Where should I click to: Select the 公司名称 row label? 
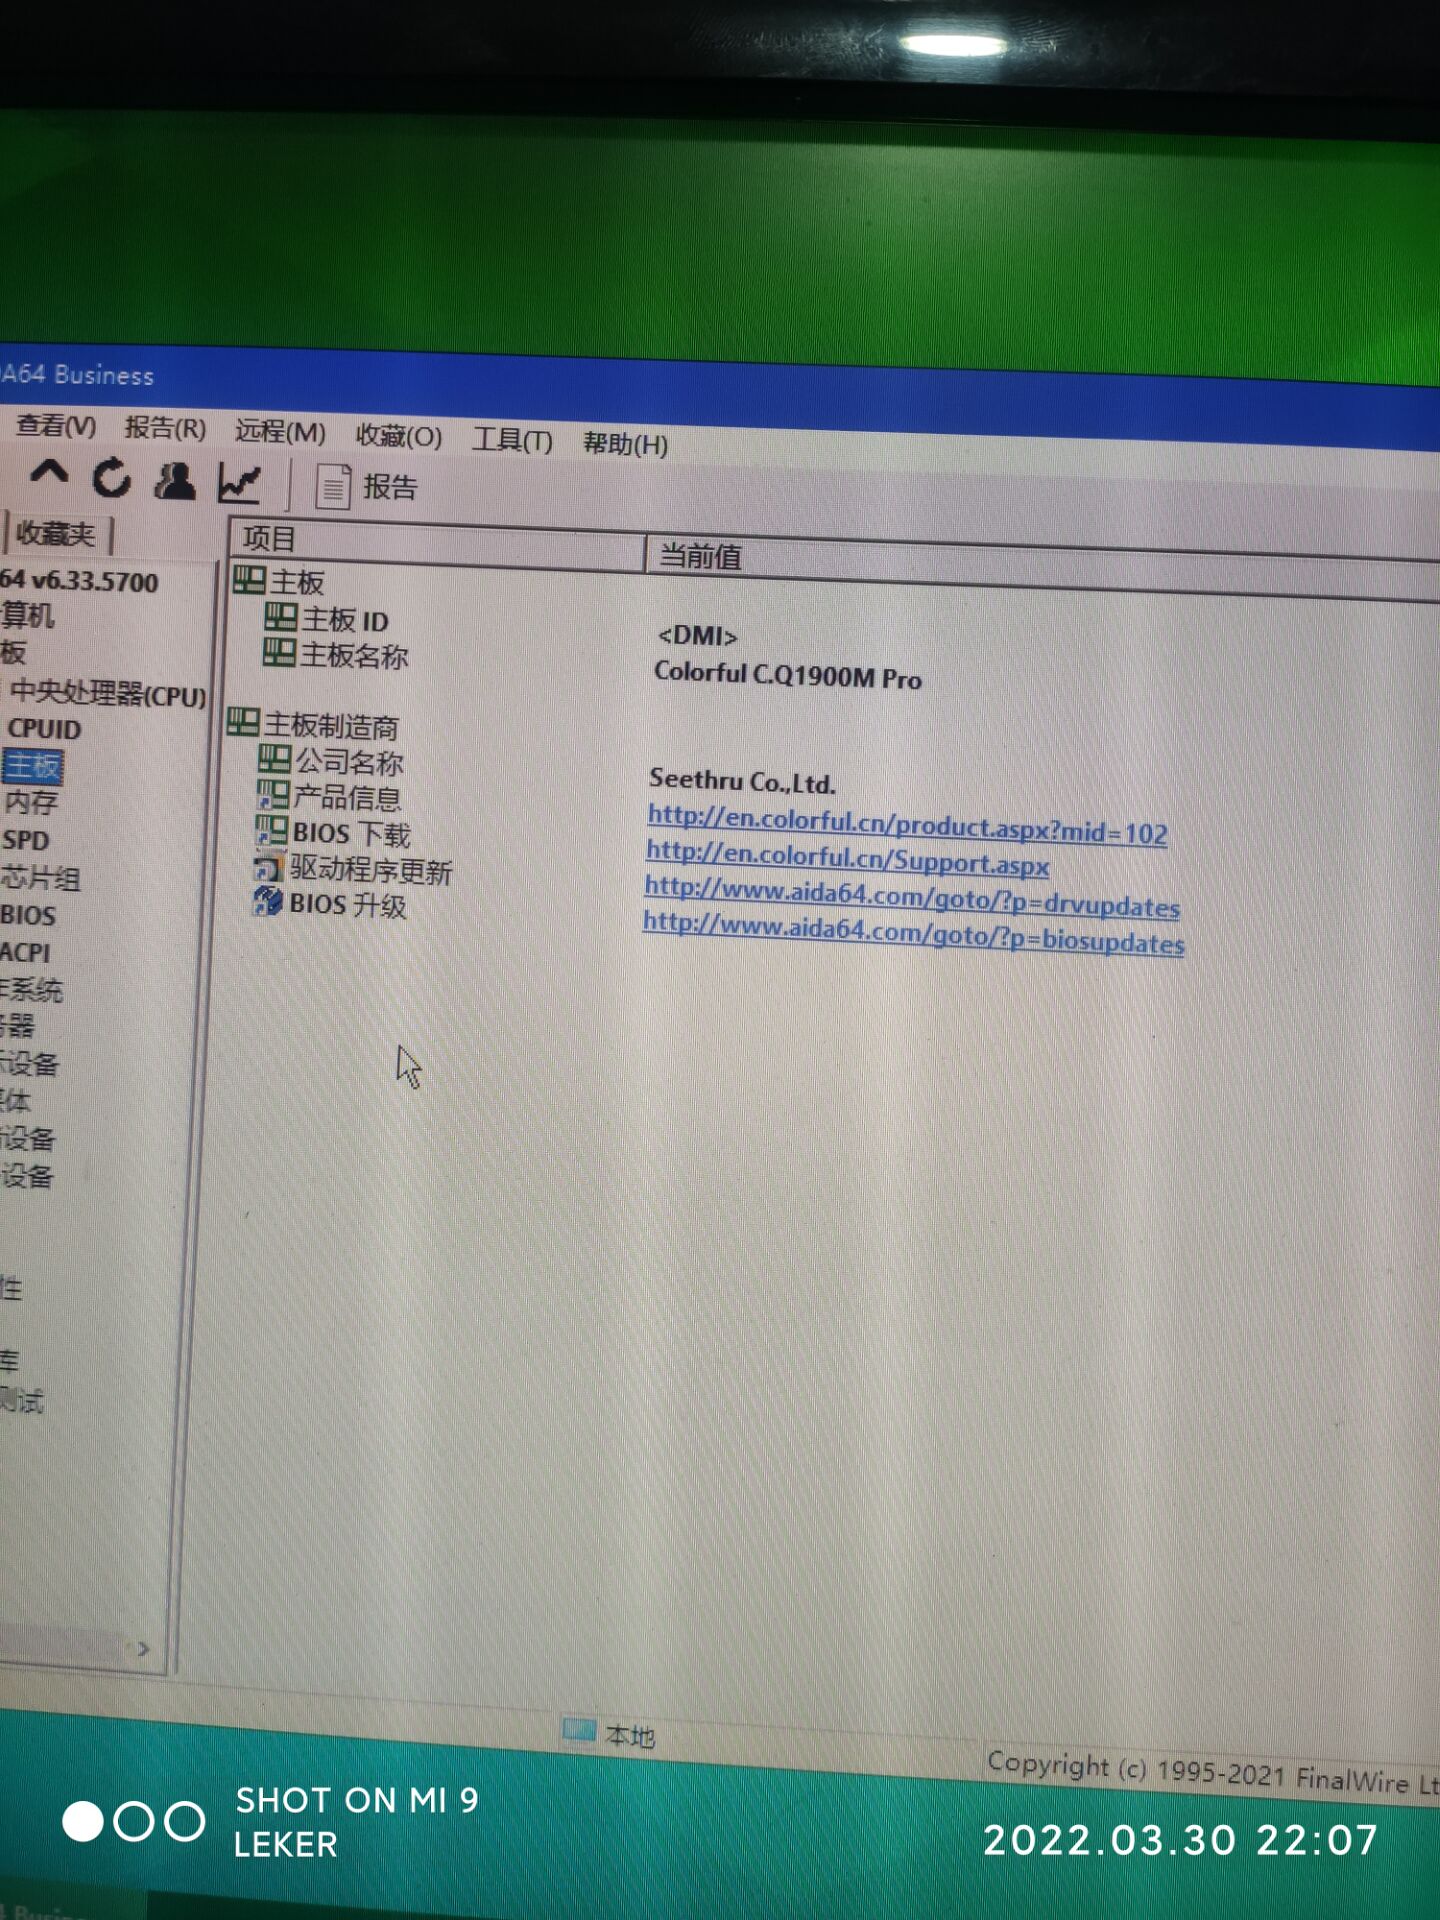point(350,762)
